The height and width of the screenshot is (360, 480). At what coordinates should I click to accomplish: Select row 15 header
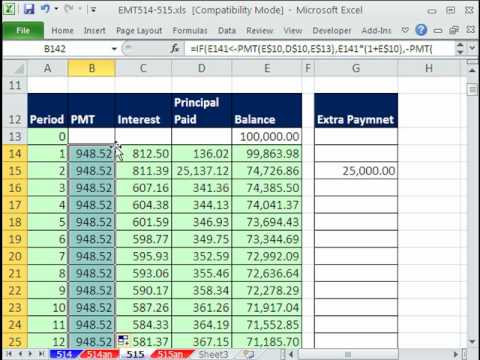(x=15, y=171)
